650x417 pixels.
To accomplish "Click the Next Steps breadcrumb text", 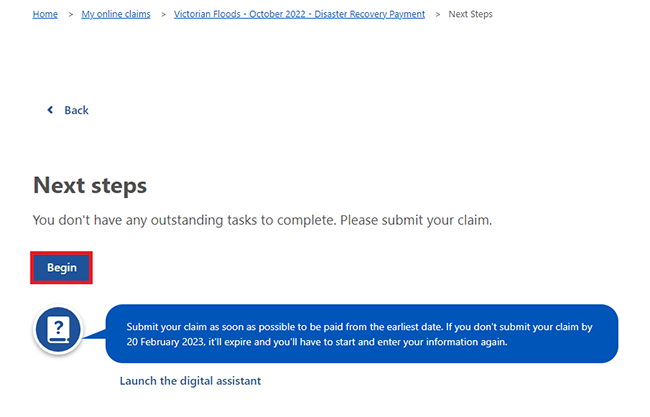I will coord(471,14).
